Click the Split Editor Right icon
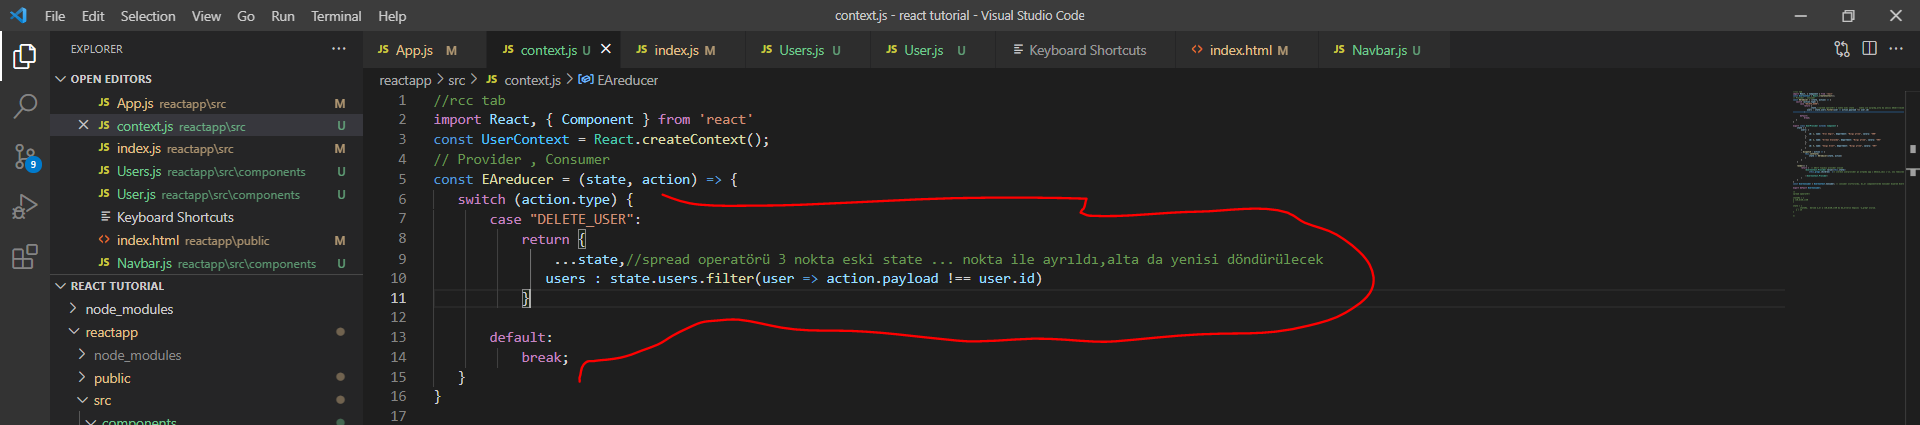Viewport: 1920px width, 425px height. [1869, 49]
